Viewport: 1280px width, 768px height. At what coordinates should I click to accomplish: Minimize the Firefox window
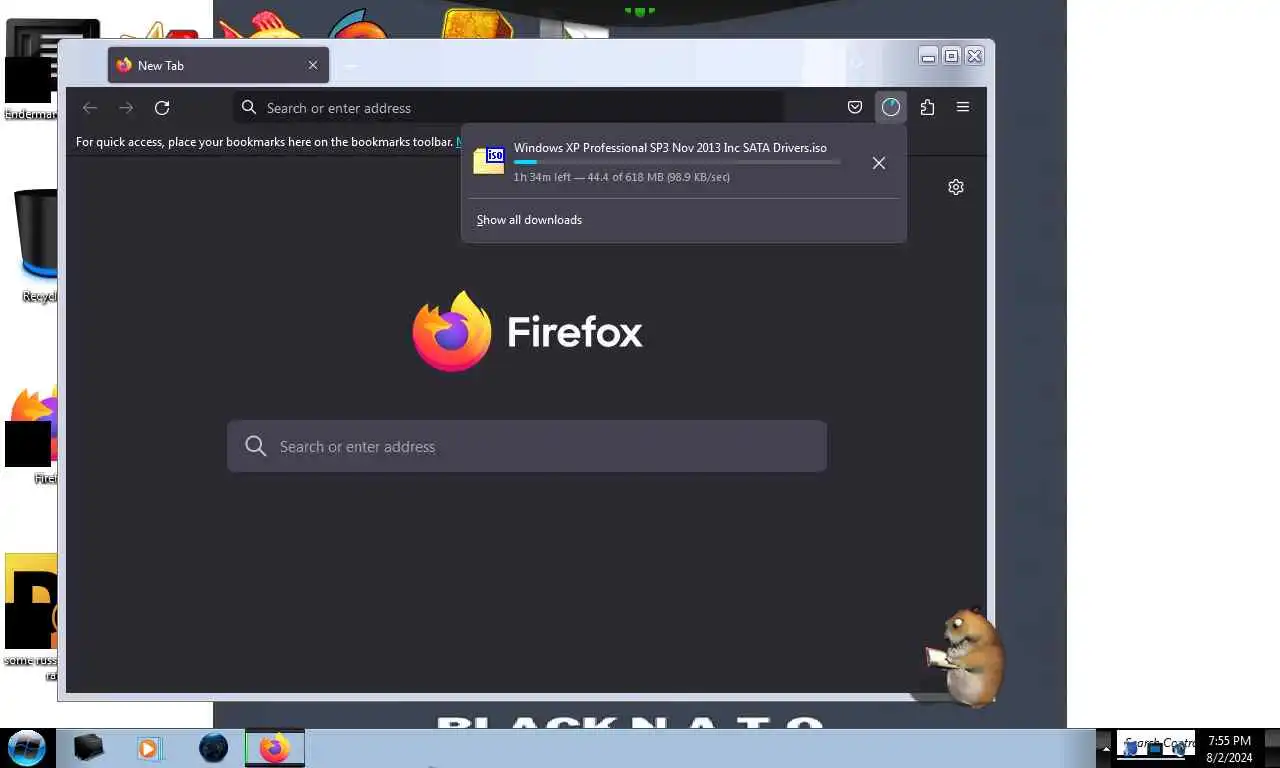coord(928,57)
